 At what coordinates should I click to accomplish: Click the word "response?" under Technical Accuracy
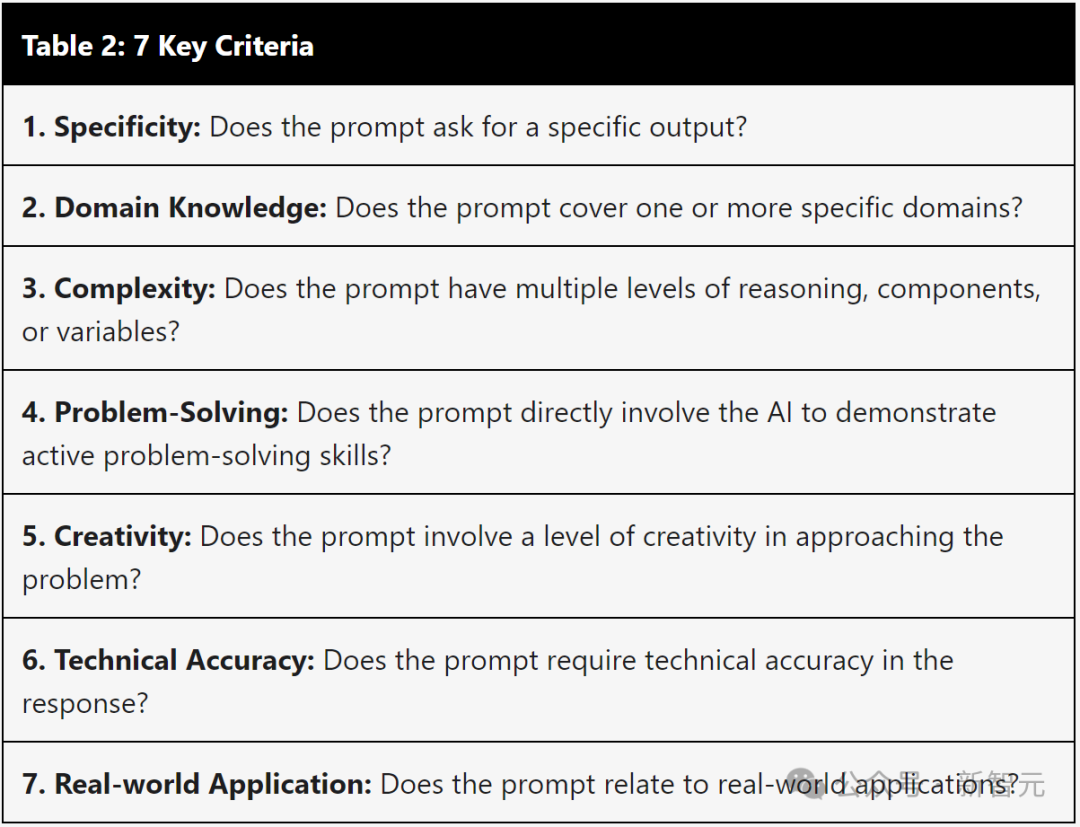click(85, 704)
